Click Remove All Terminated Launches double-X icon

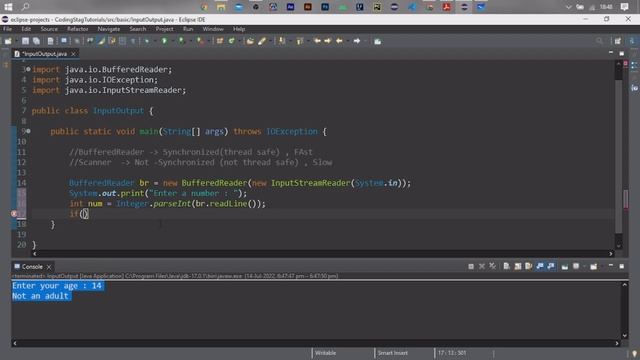(493, 266)
